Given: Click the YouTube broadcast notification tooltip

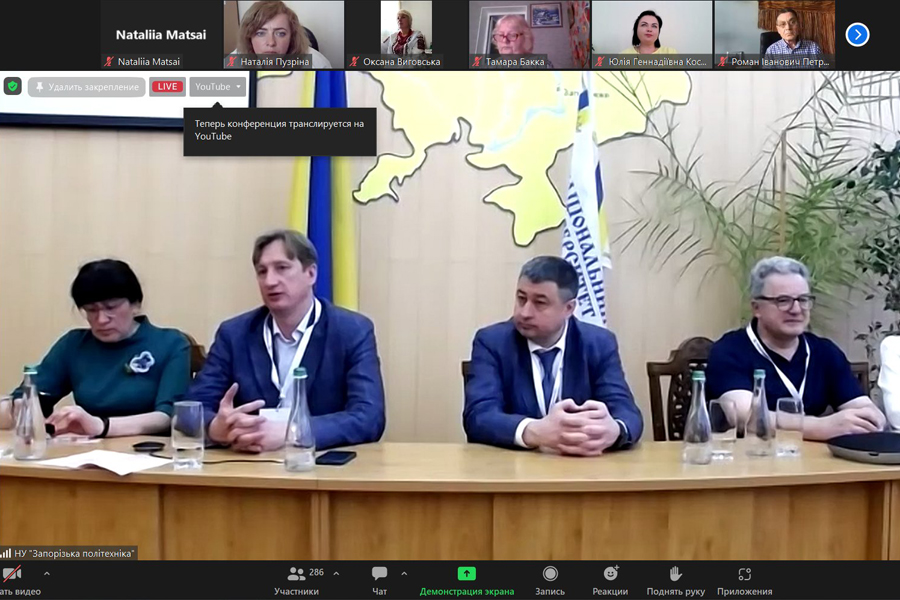Looking at the screenshot, I should 280,130.
